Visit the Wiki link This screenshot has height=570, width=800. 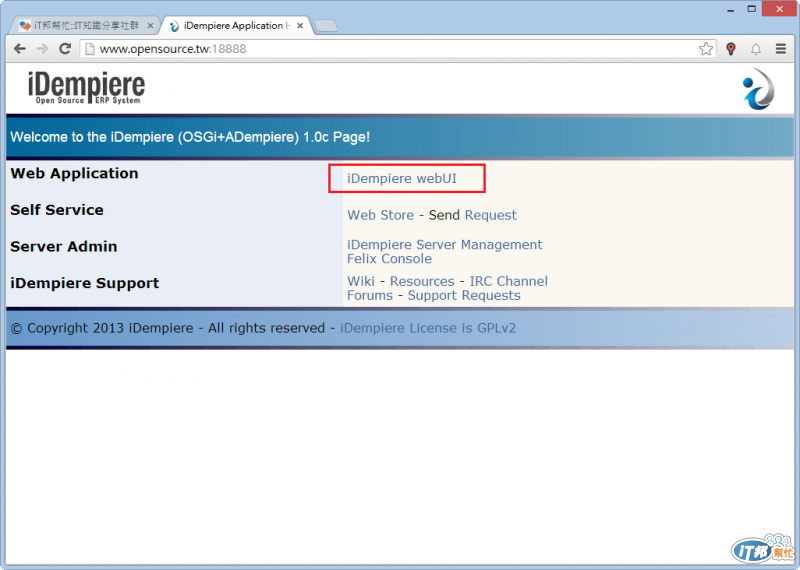(361, 281)
